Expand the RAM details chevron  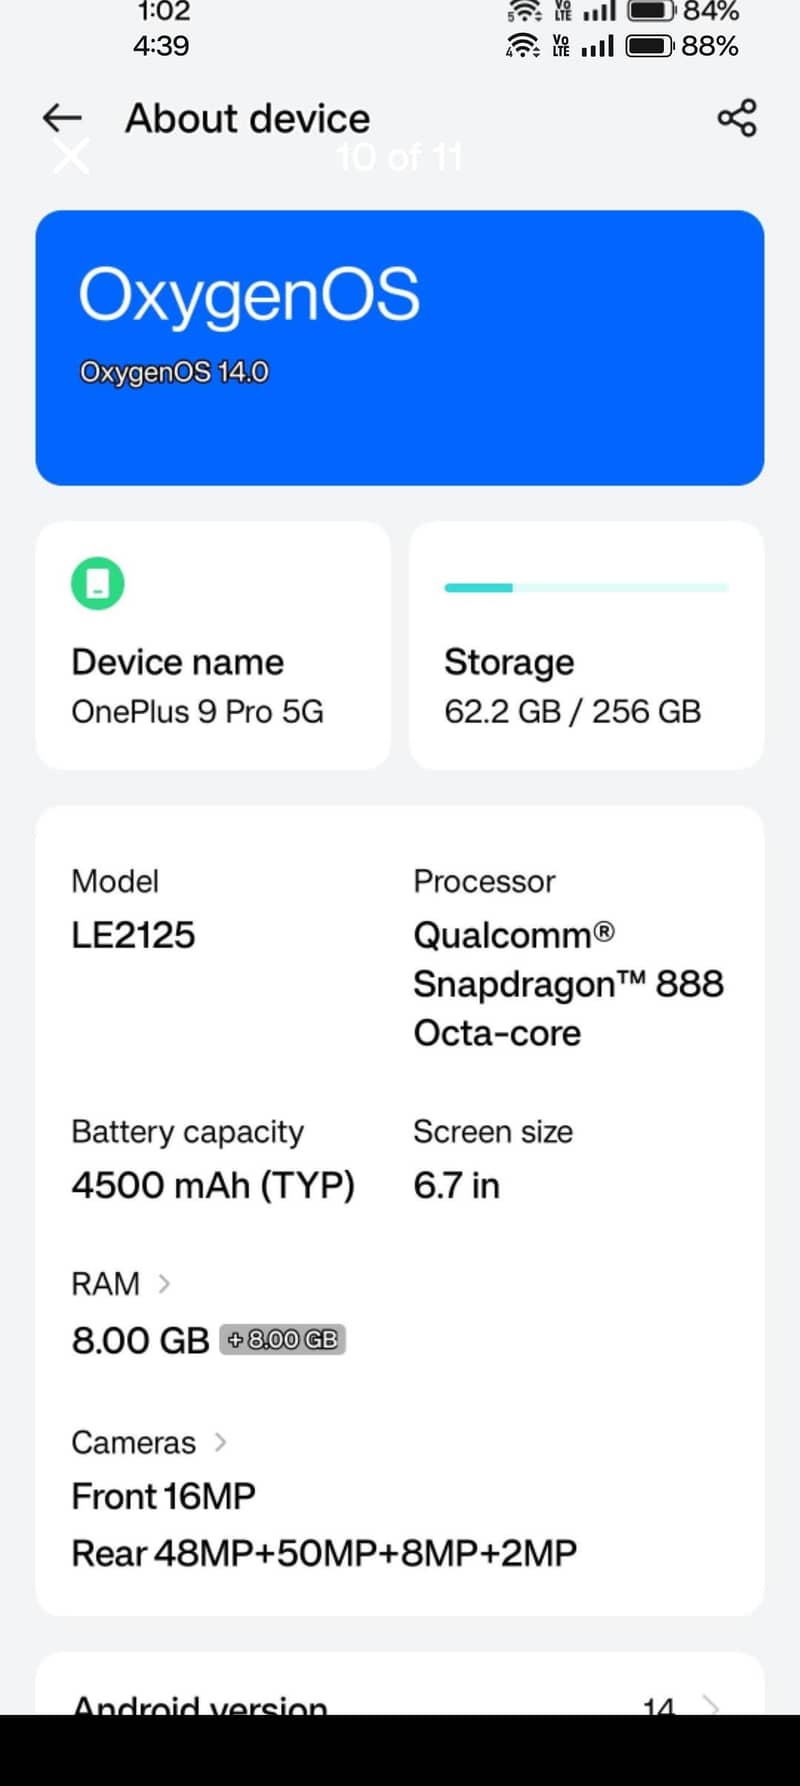tap(165, 1283)
